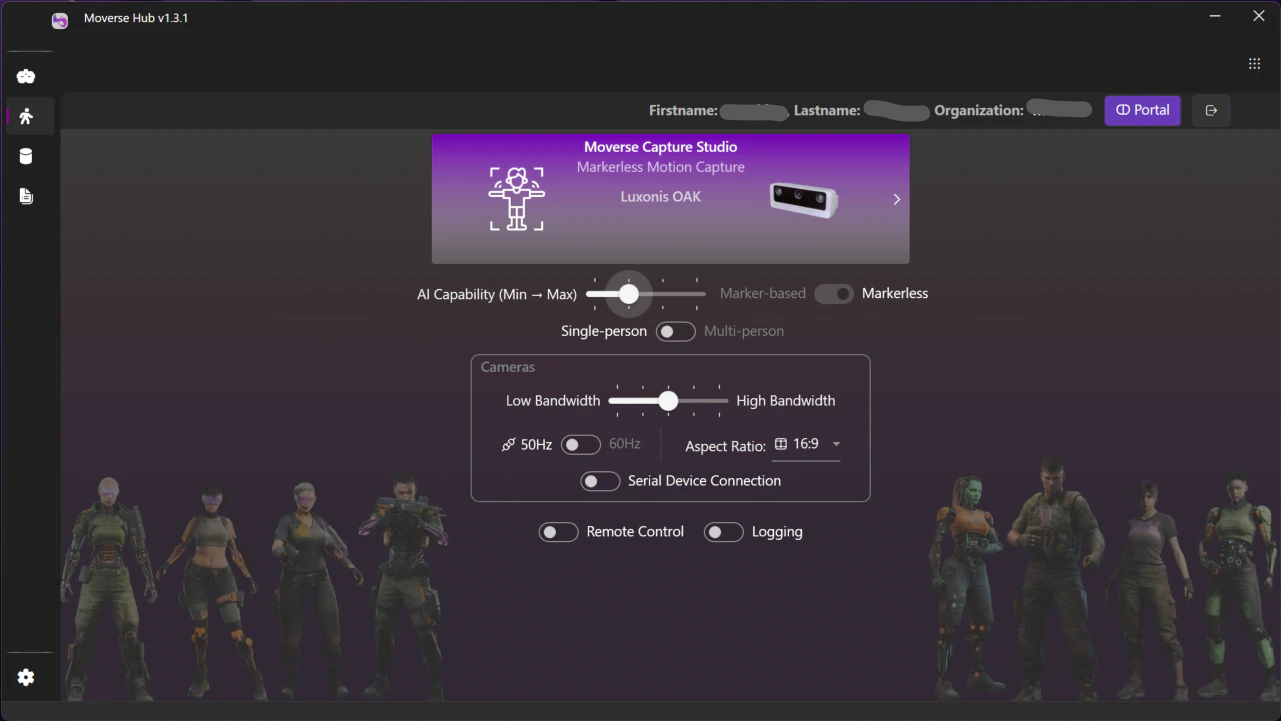The height and width of the screenshot is (721, 1281).
Task: Go to next capture device card
Action: click(896, 199)
